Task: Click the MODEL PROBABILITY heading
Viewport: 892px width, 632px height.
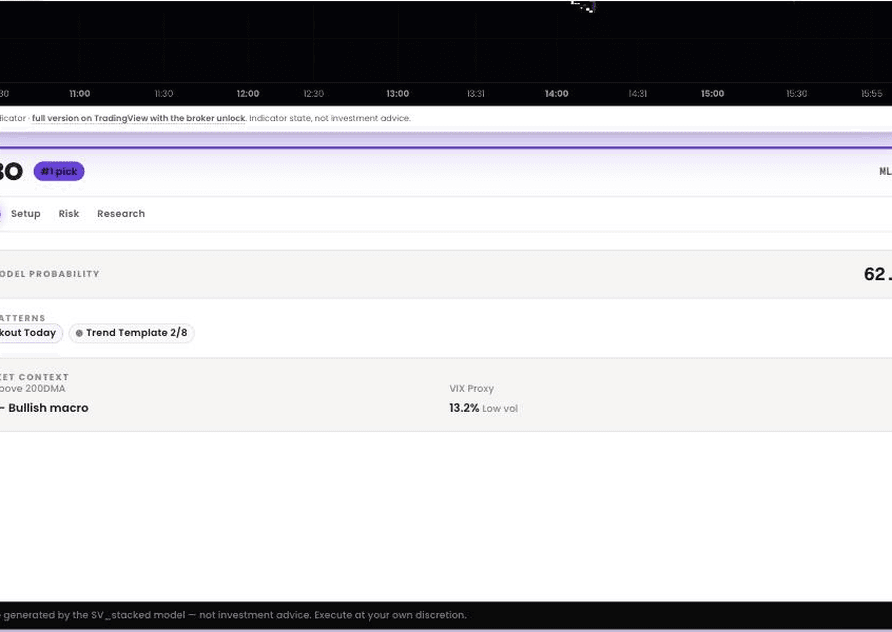Action: pyautogui.click(x=49, y=274)
